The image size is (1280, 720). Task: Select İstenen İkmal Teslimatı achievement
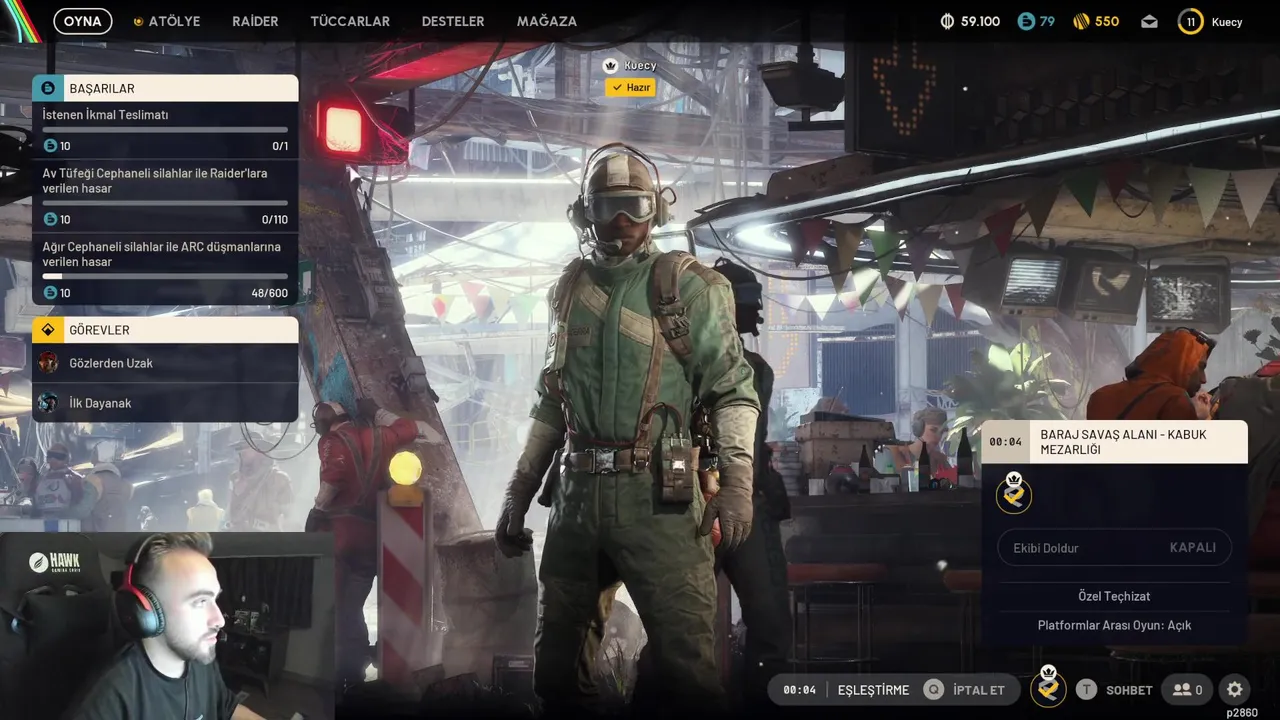click(165, 130)
